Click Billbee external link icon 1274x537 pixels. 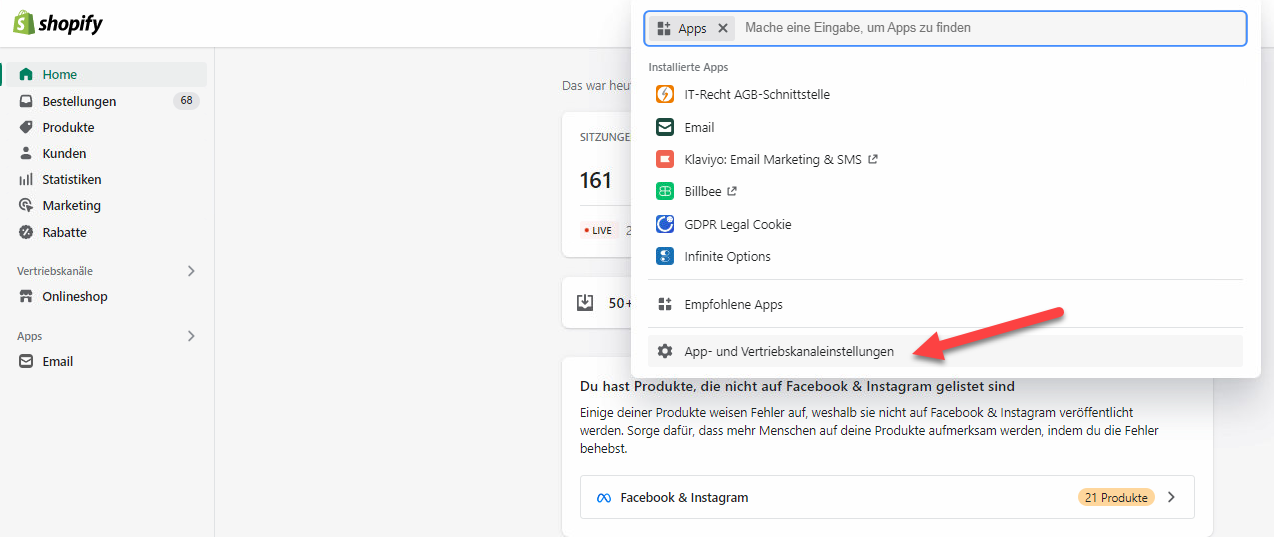coord(731,191)
